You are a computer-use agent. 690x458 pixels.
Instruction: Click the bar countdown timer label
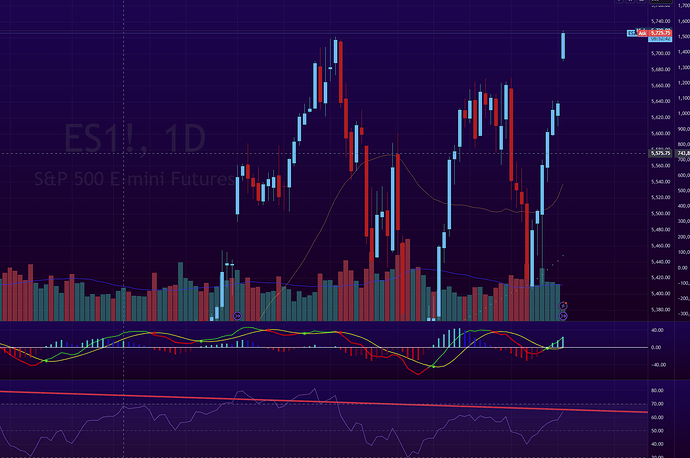pos(660,39)
